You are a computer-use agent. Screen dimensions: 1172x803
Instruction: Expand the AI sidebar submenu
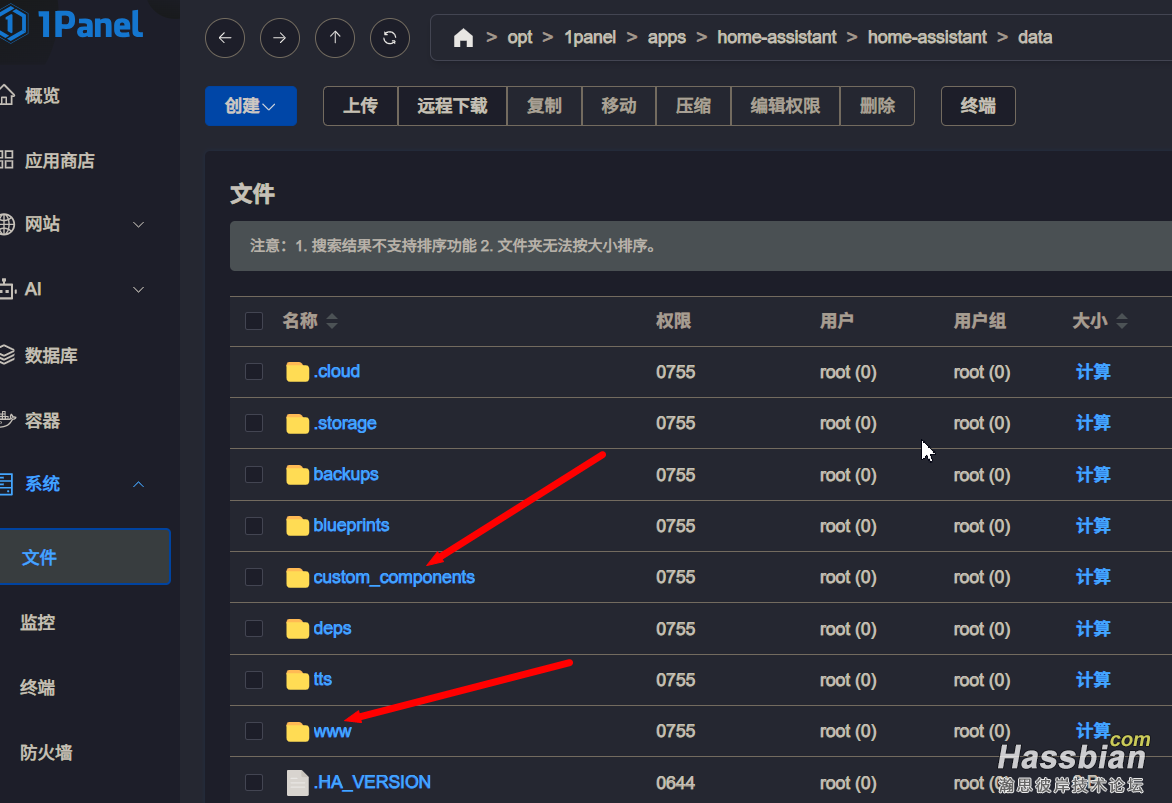pos(138,289)
